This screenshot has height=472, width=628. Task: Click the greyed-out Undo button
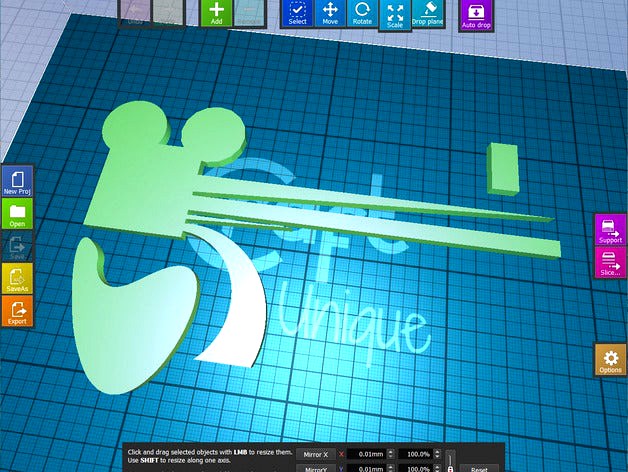pyautogui.click(x=135, y=13)
